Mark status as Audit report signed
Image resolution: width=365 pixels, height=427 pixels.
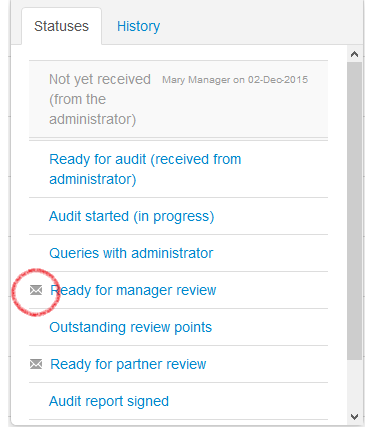tap(109, 401)
